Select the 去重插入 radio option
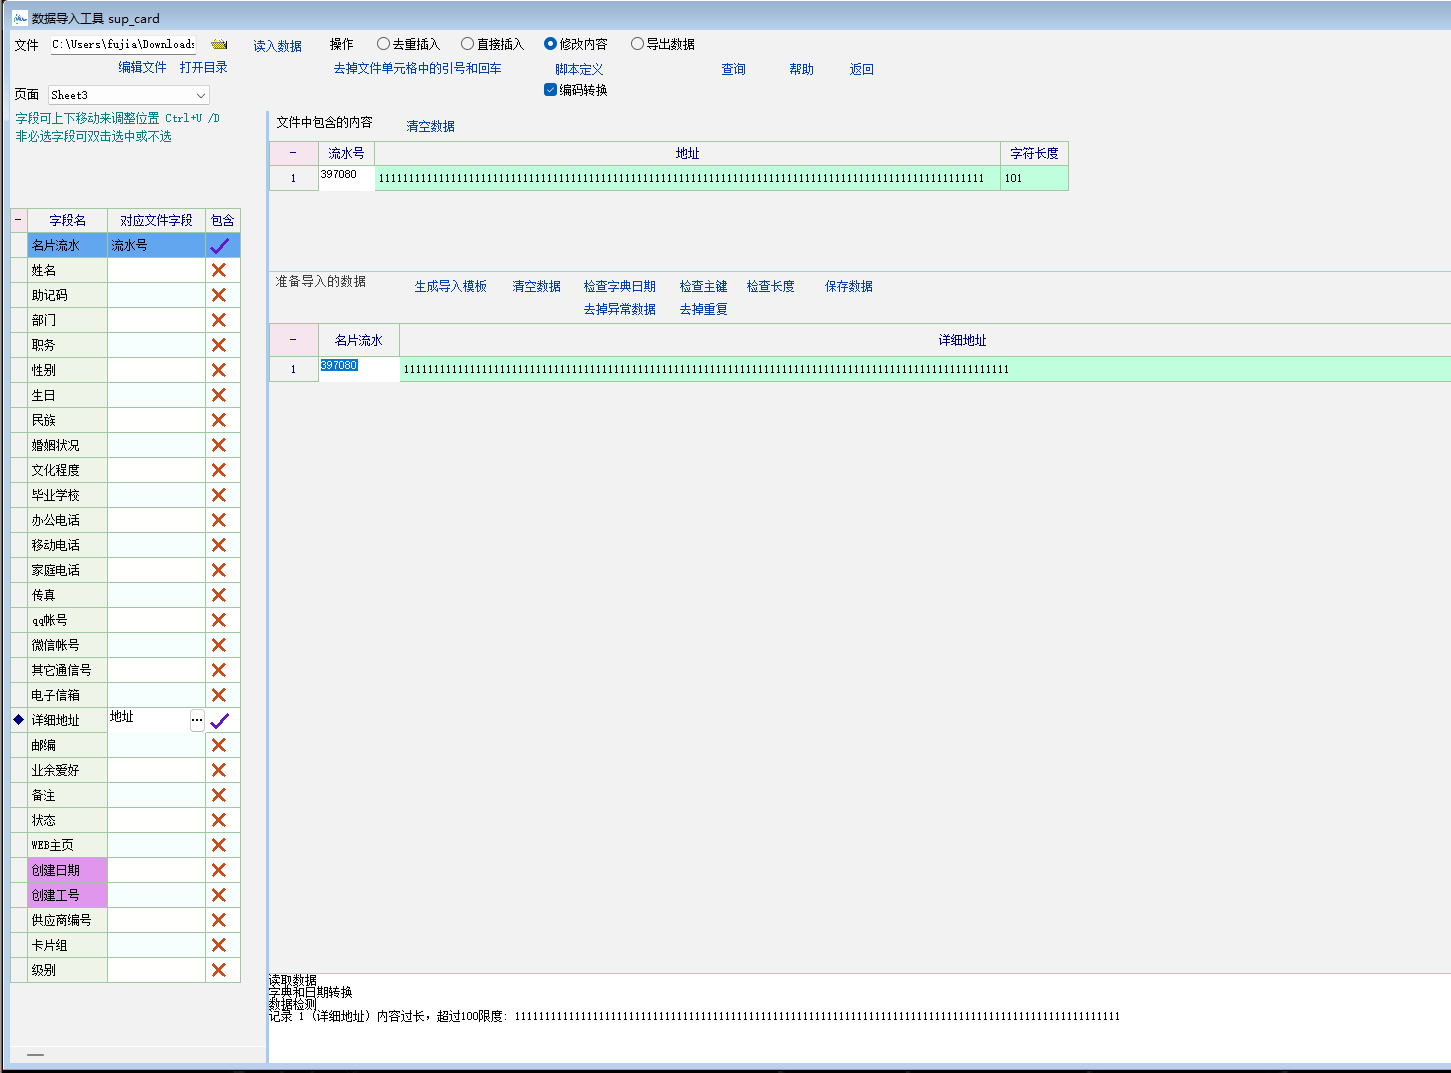Image resolution: width=1451 pixels, height=1073 pixels. pos(383,44)
